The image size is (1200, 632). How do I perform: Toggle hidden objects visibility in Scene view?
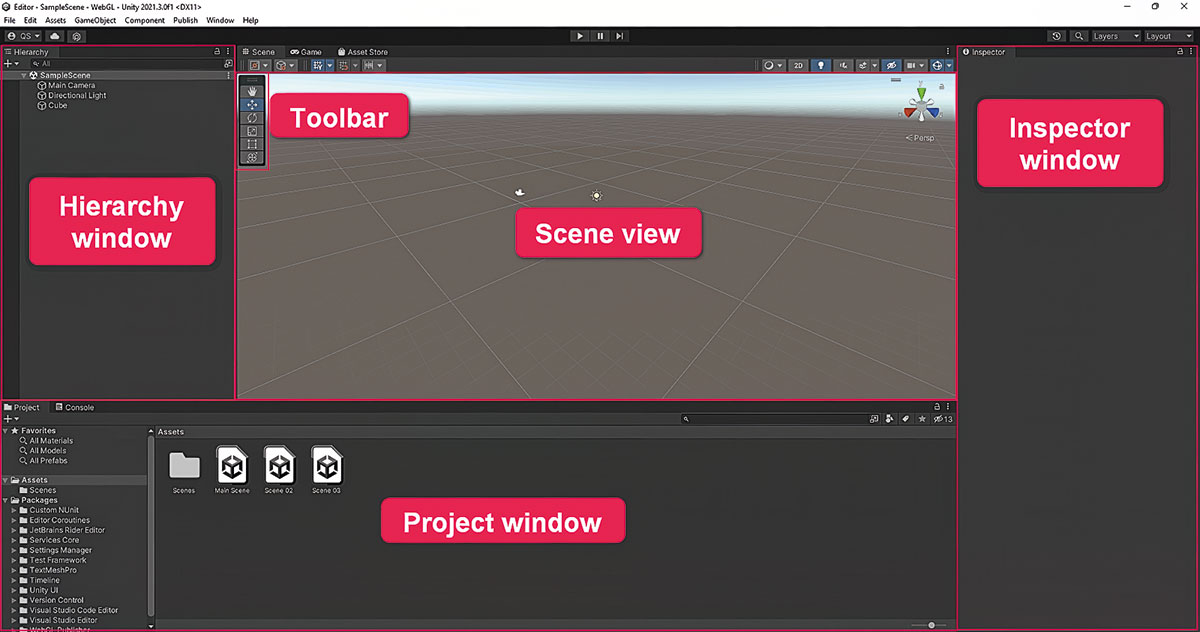click(x=891, y=65)
